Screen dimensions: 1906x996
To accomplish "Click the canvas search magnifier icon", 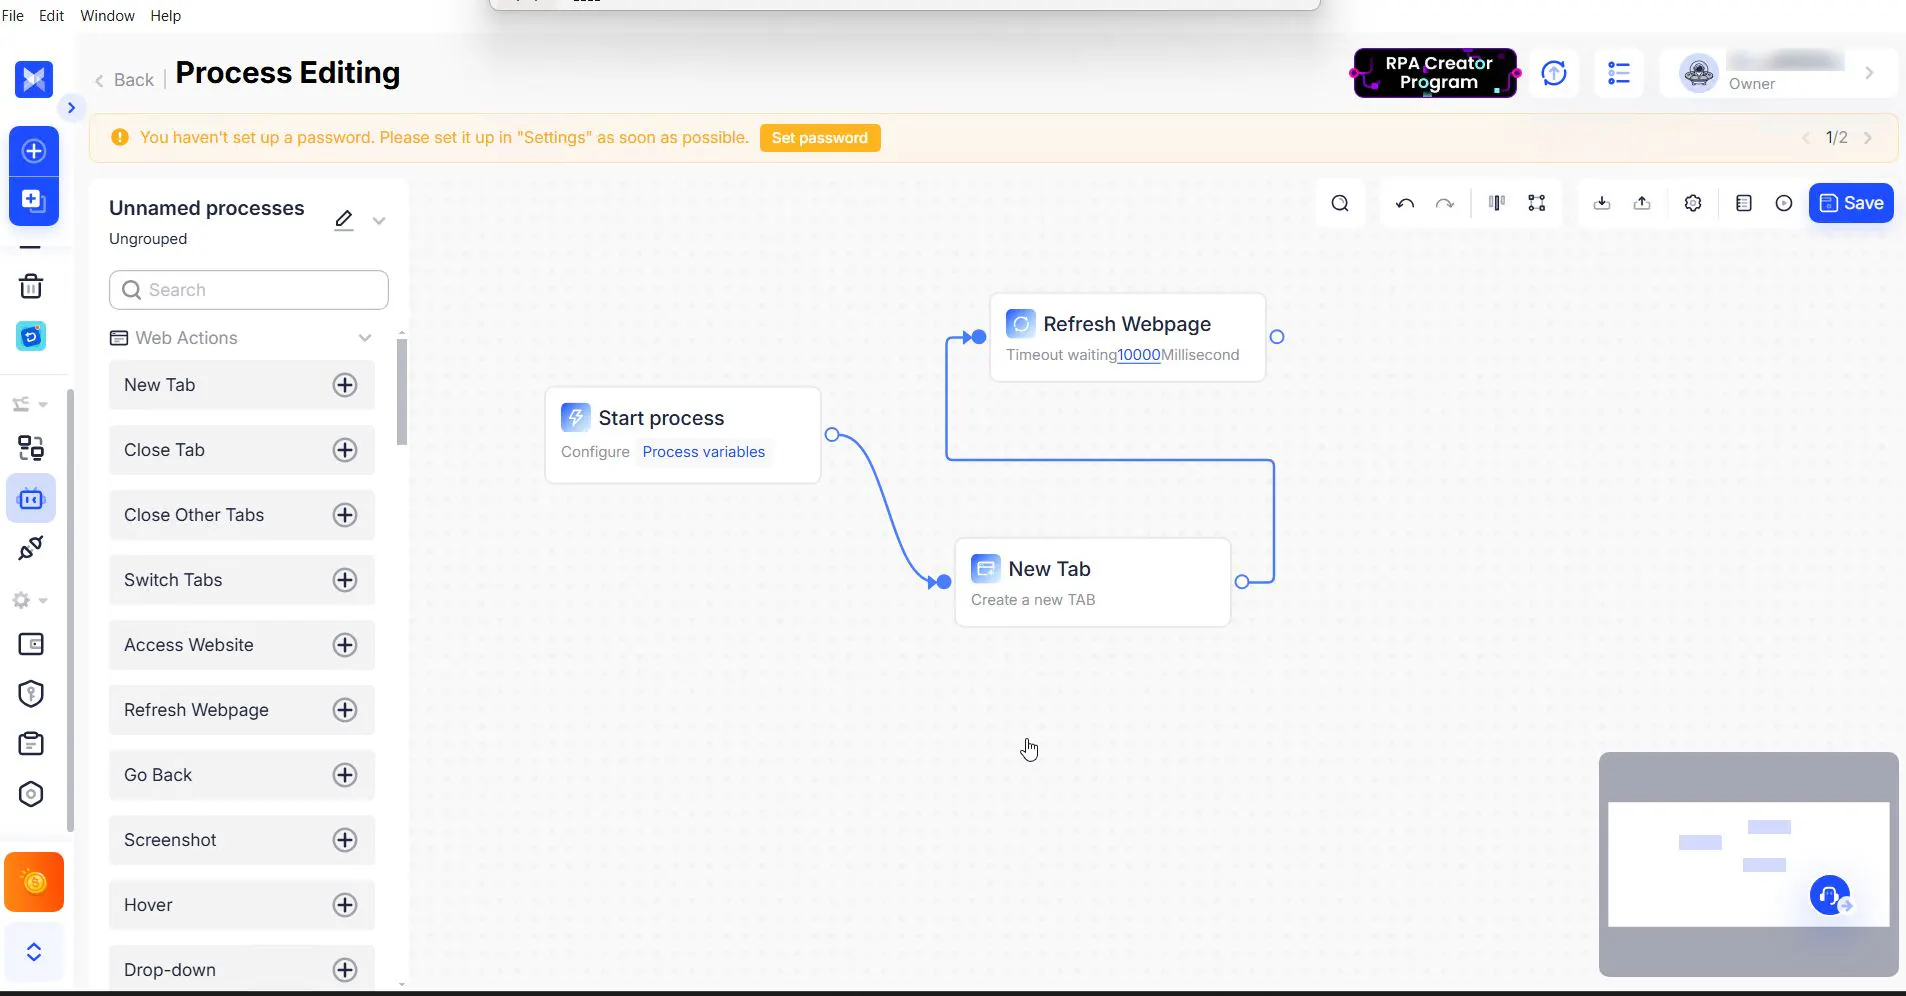I will tap(1340, 203).
